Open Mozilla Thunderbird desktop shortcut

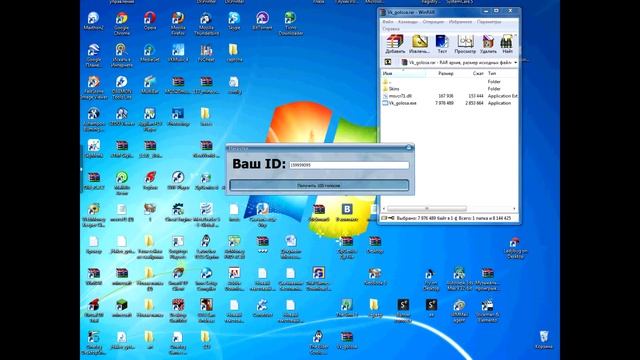206,24
